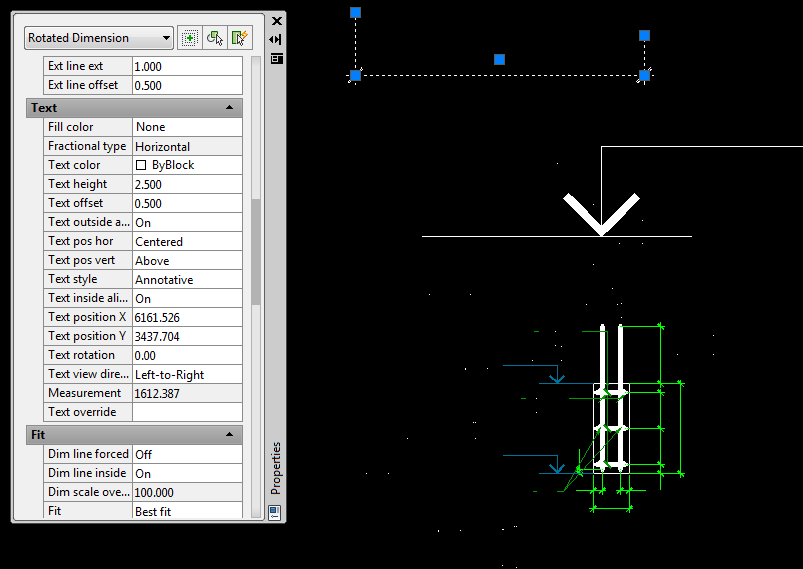This screenshot has height=569, width=803.
Task: Edit the Ext line offset value
Action: pos(187,85)
